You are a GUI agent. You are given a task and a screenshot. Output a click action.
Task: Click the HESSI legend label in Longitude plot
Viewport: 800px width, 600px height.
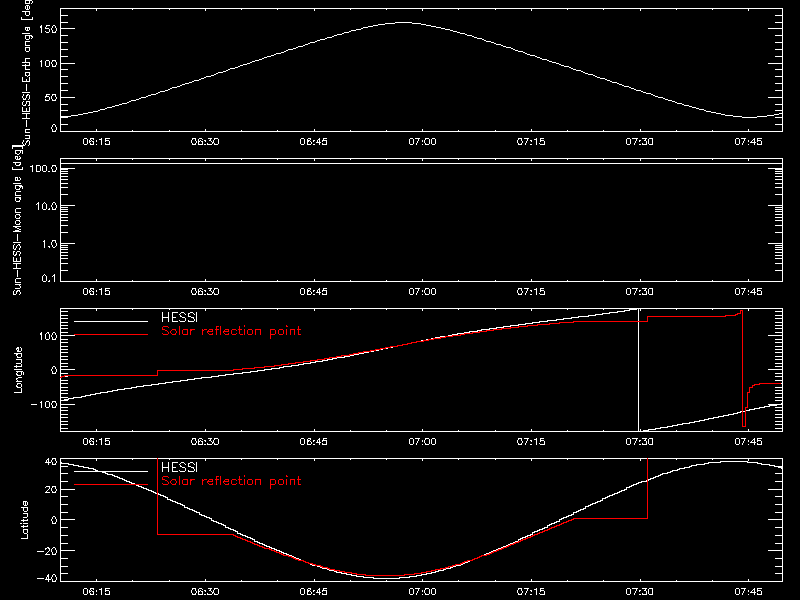179,317
